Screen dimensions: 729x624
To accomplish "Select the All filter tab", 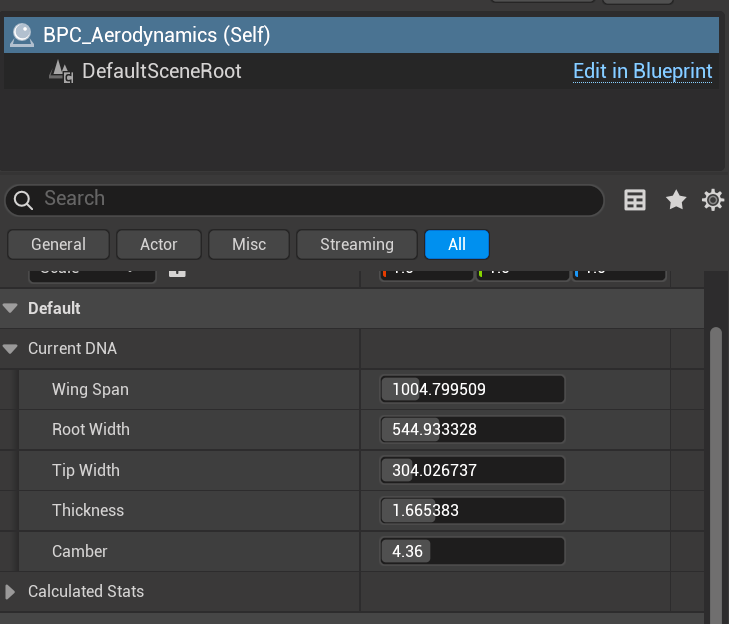I will pos(457,244).
